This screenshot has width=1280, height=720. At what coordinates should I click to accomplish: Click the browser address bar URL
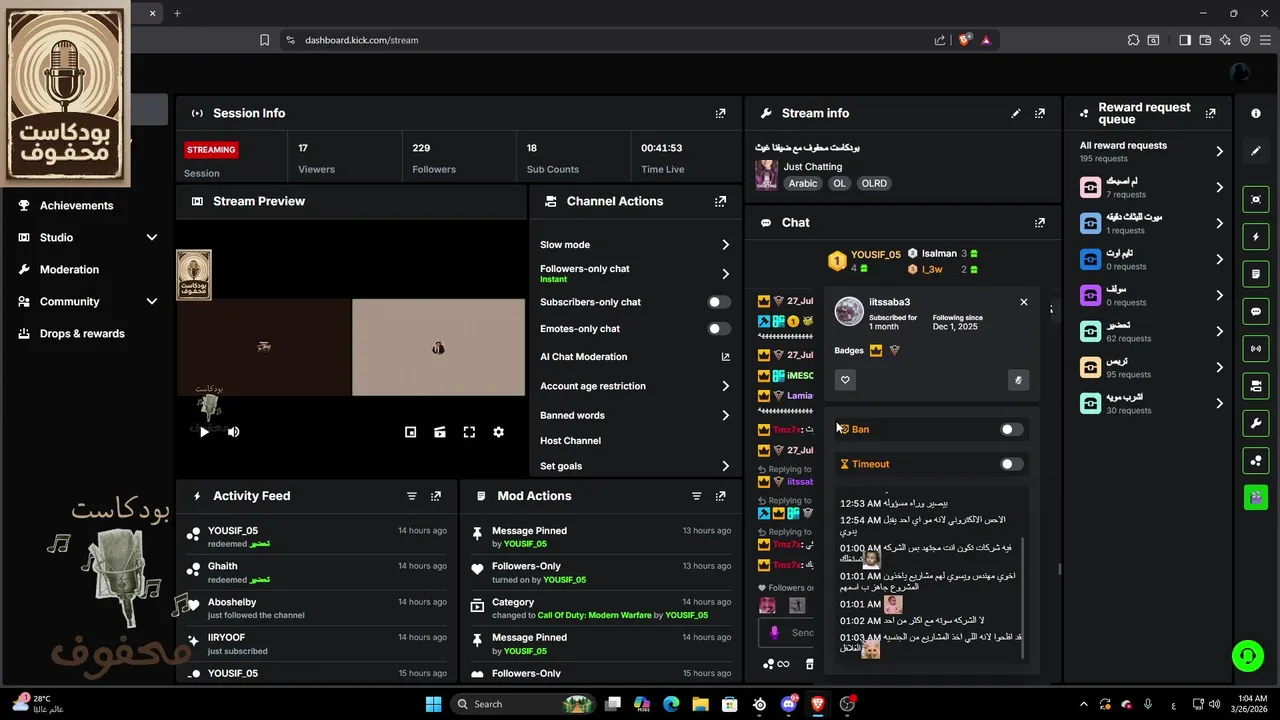[x=362, y=40]
